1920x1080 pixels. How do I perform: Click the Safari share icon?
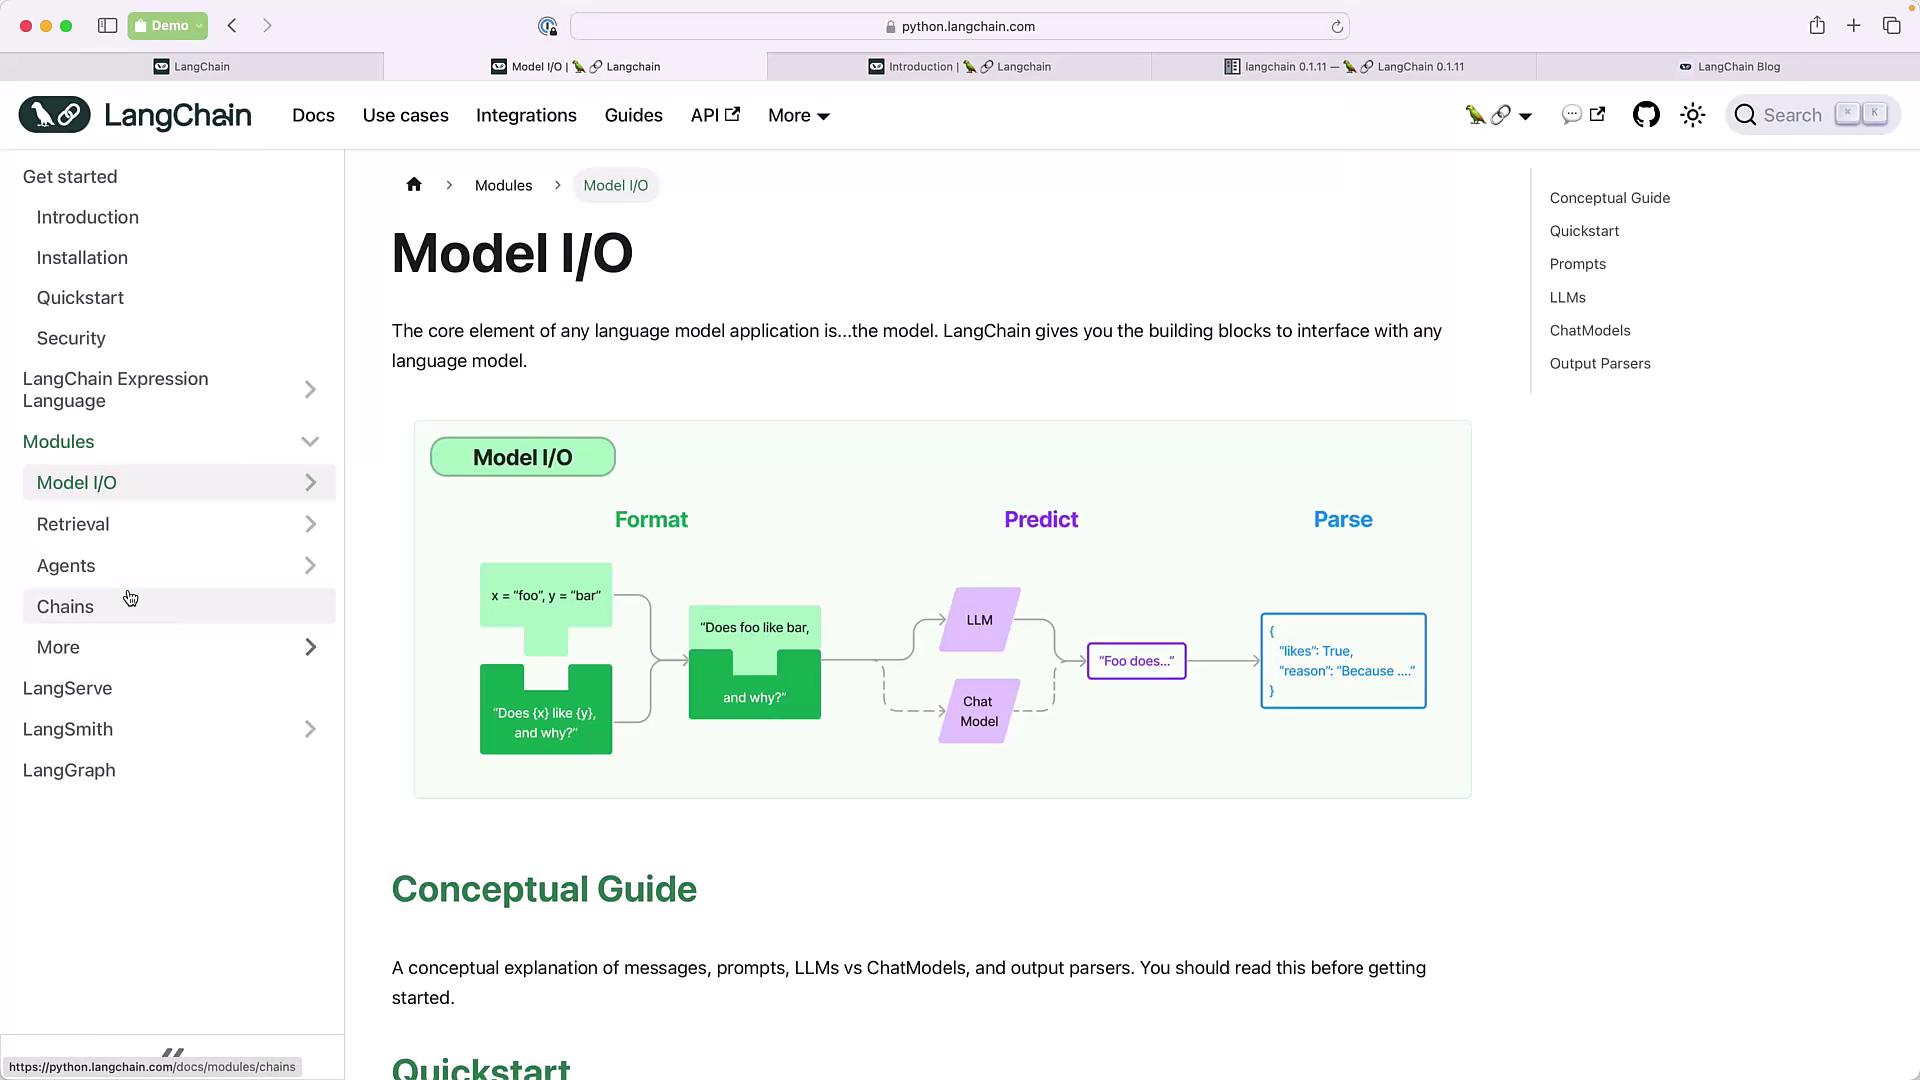point(1817,26)
